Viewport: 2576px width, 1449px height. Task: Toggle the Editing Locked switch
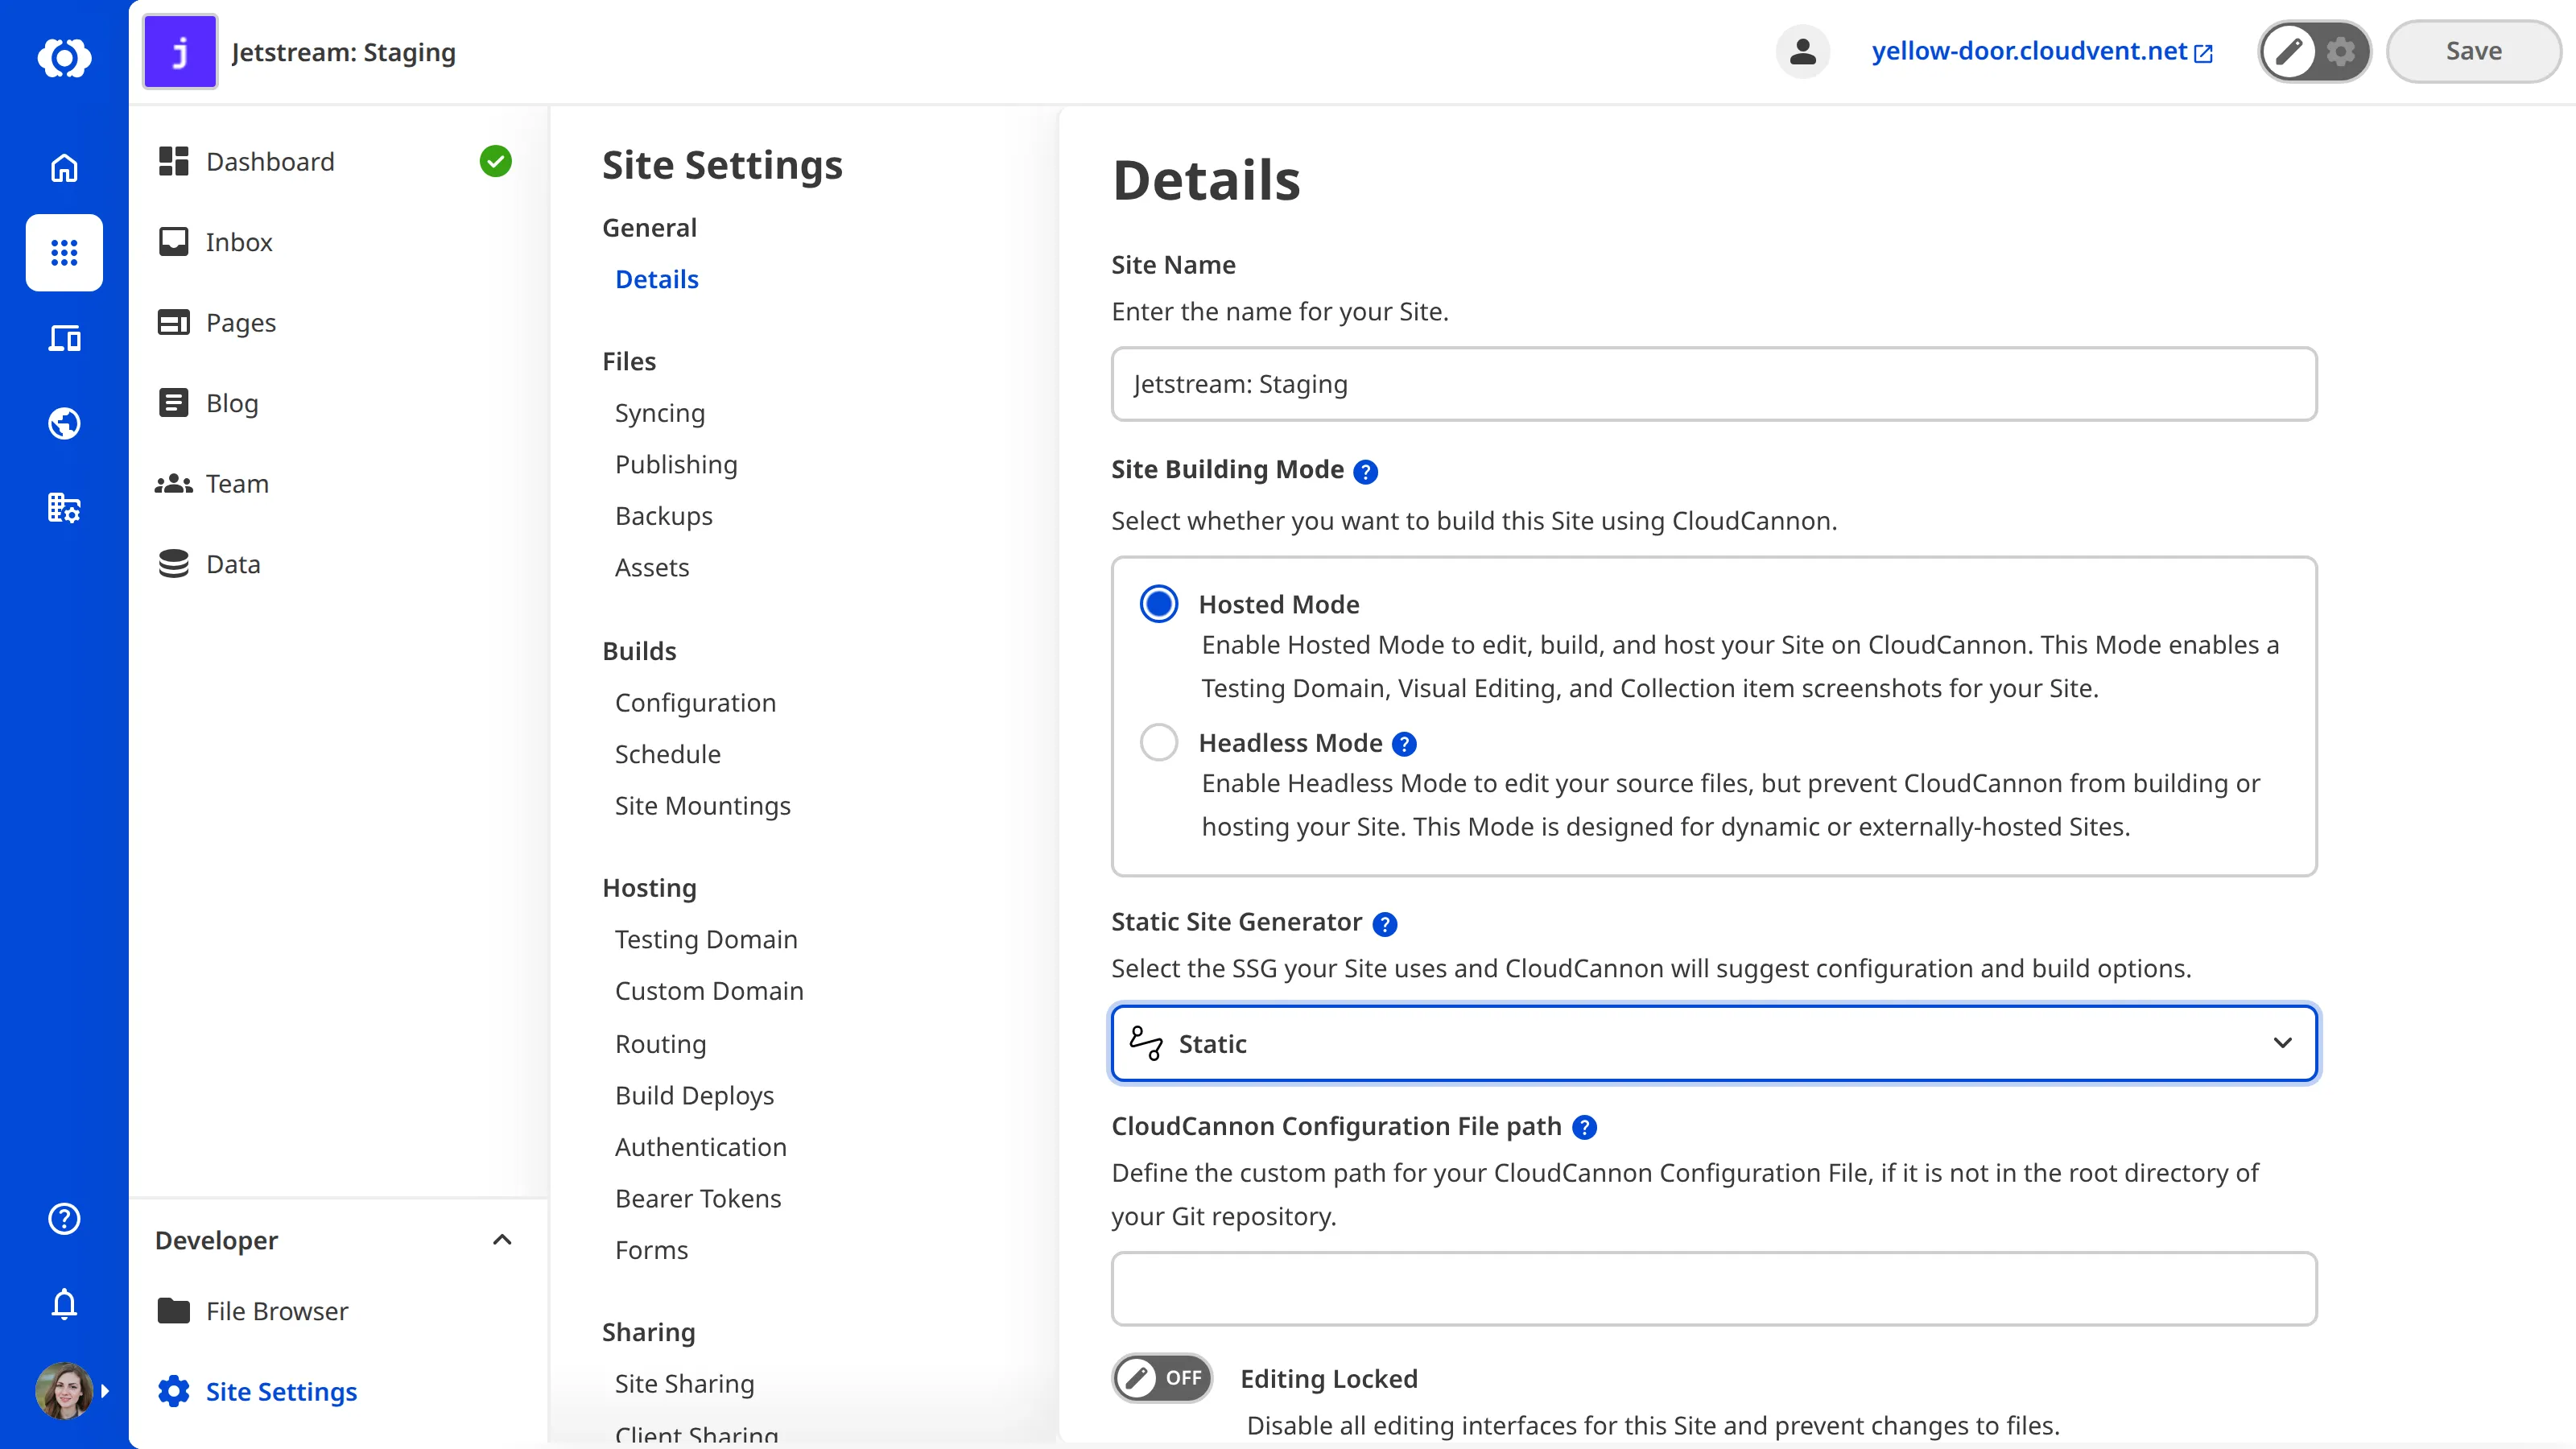[1162, 1378]
